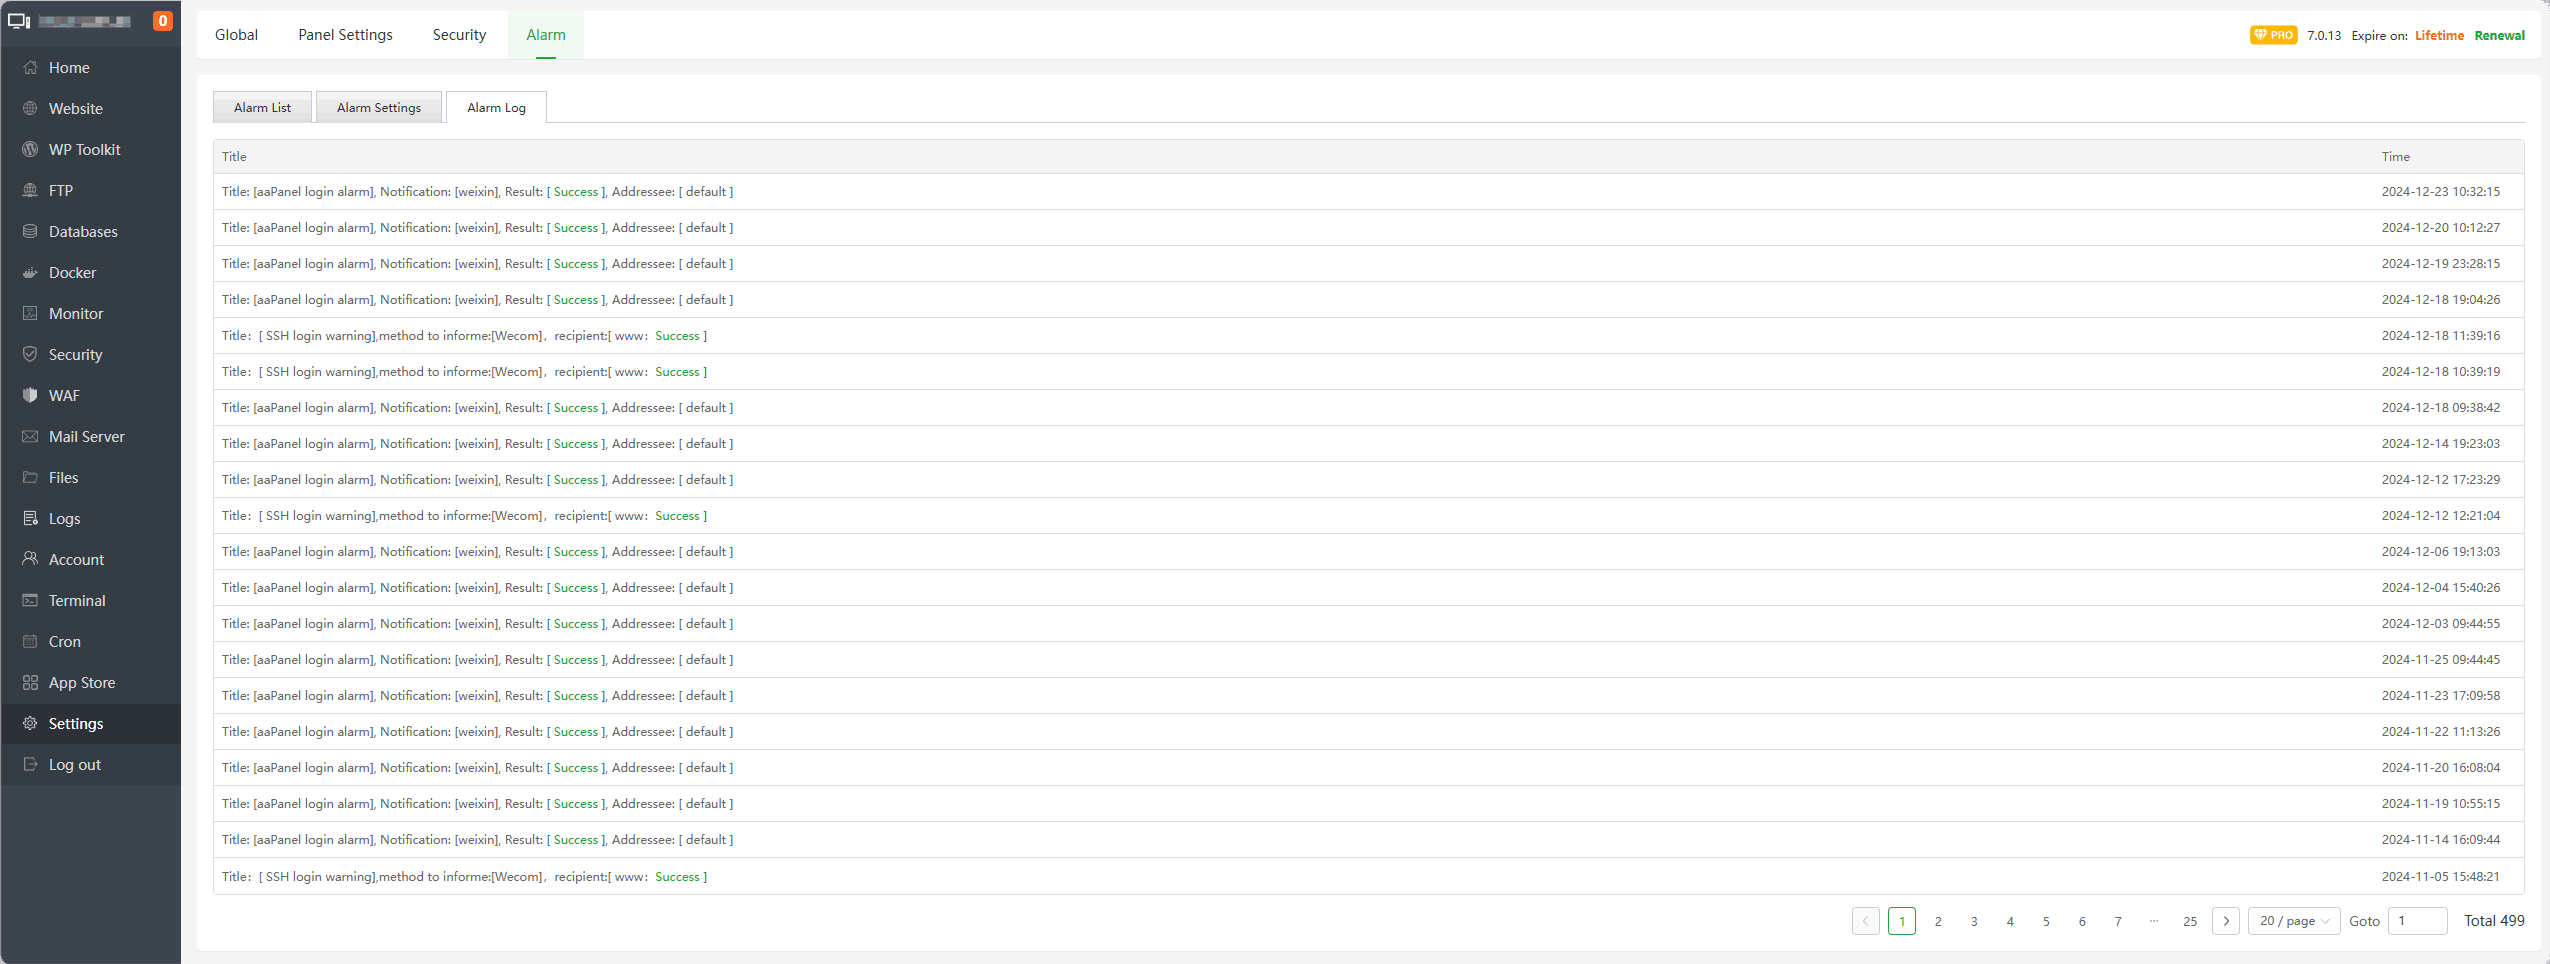Click the Databases stack icon
Image resolution: width=2550 pixels, height=964 pixels.
click(x=30, y=232)
